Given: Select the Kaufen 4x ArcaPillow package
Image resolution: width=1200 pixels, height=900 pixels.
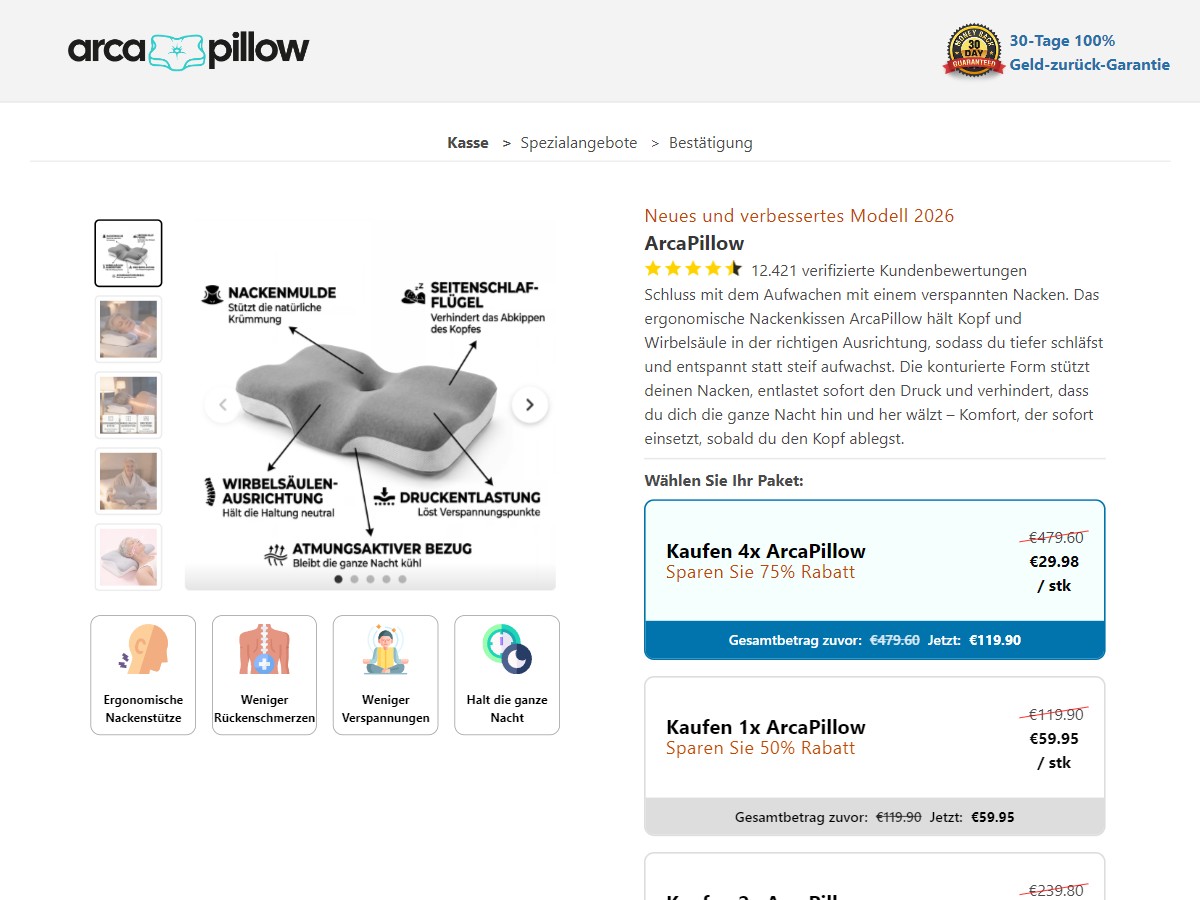Looking at the screenshot, I should click(875, 580).
